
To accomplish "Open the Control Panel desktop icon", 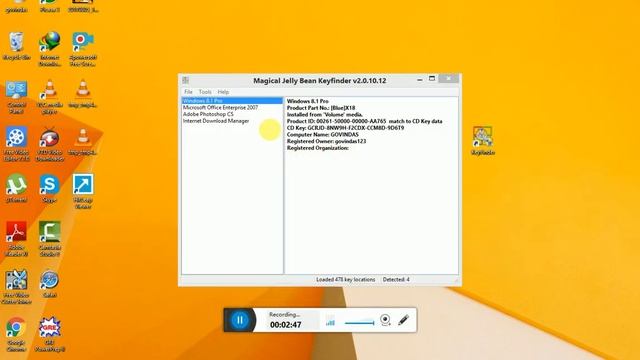I will click(x=16, y=97).
